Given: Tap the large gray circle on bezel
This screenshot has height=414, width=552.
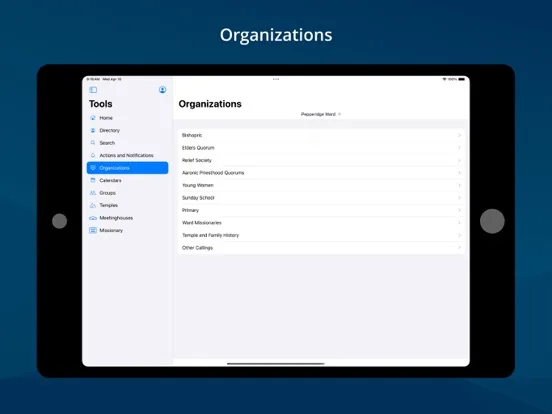Looking at the screenshot, I should [x=492, y=221].
